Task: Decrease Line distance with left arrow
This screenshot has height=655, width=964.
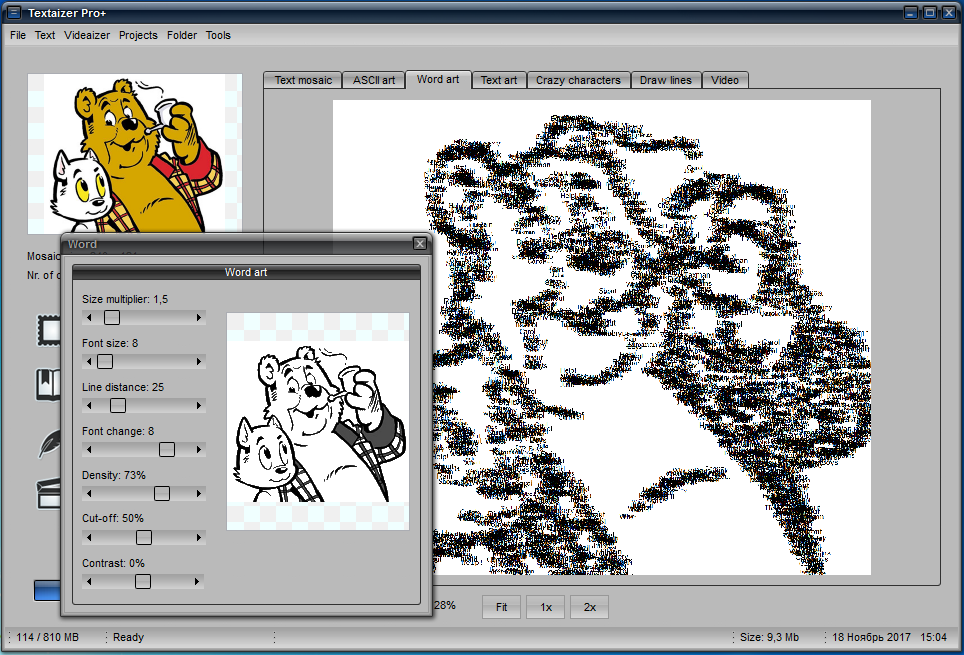Action: point(90,405)
